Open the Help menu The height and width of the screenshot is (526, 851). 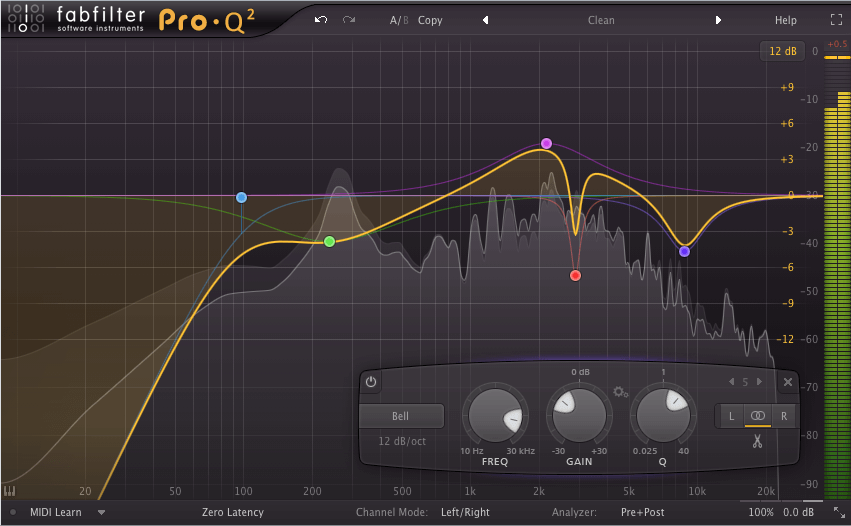pos(785,20)
